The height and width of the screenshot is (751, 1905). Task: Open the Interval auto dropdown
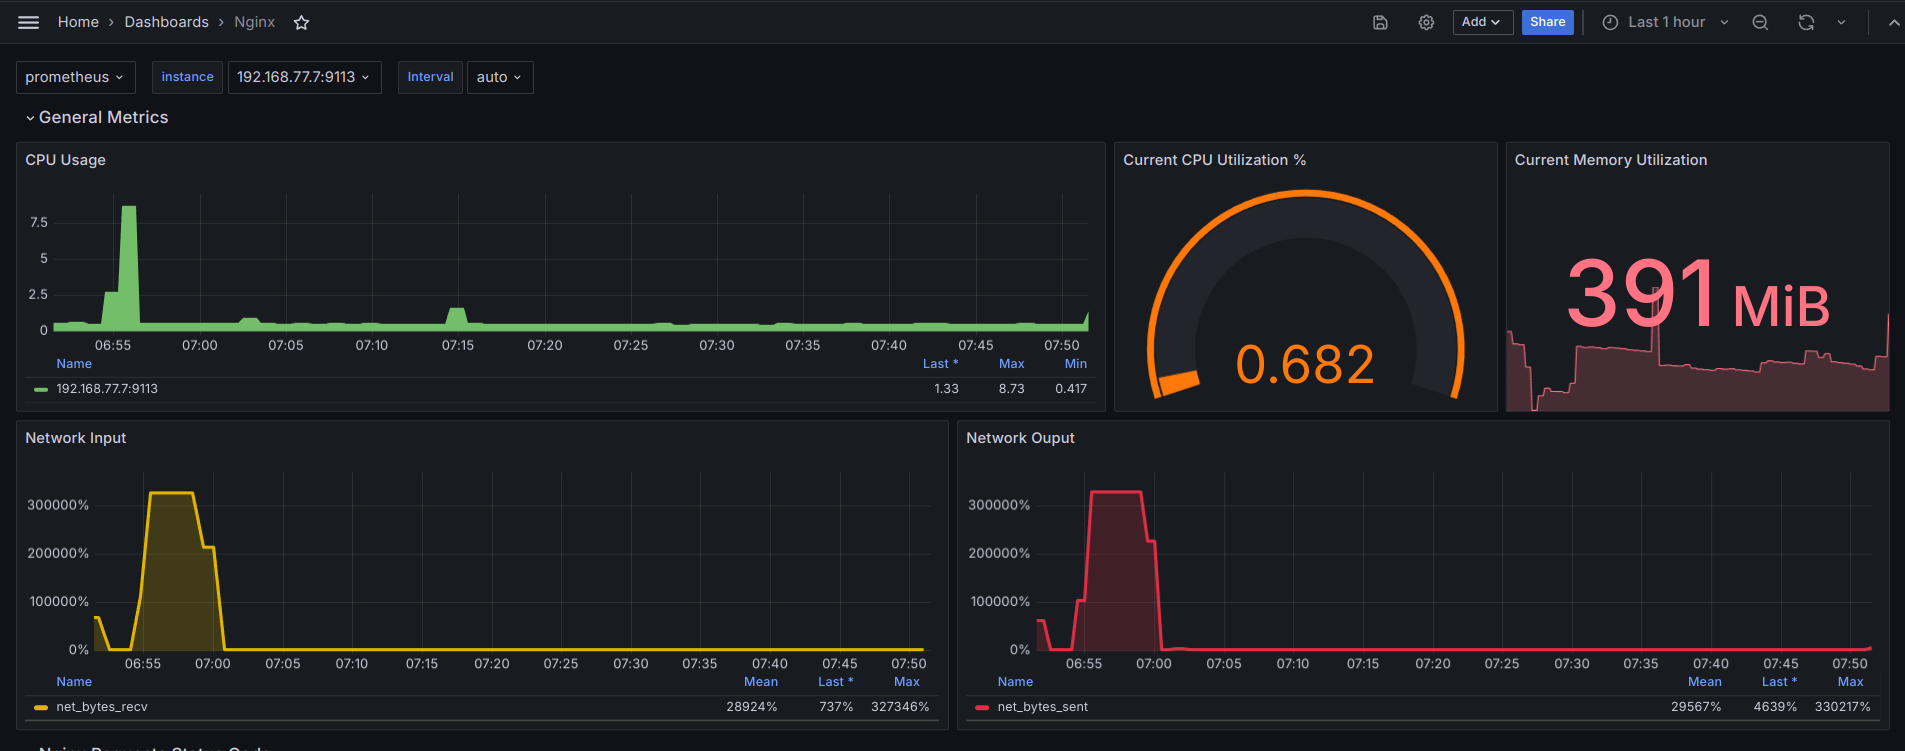click(499, 77)
